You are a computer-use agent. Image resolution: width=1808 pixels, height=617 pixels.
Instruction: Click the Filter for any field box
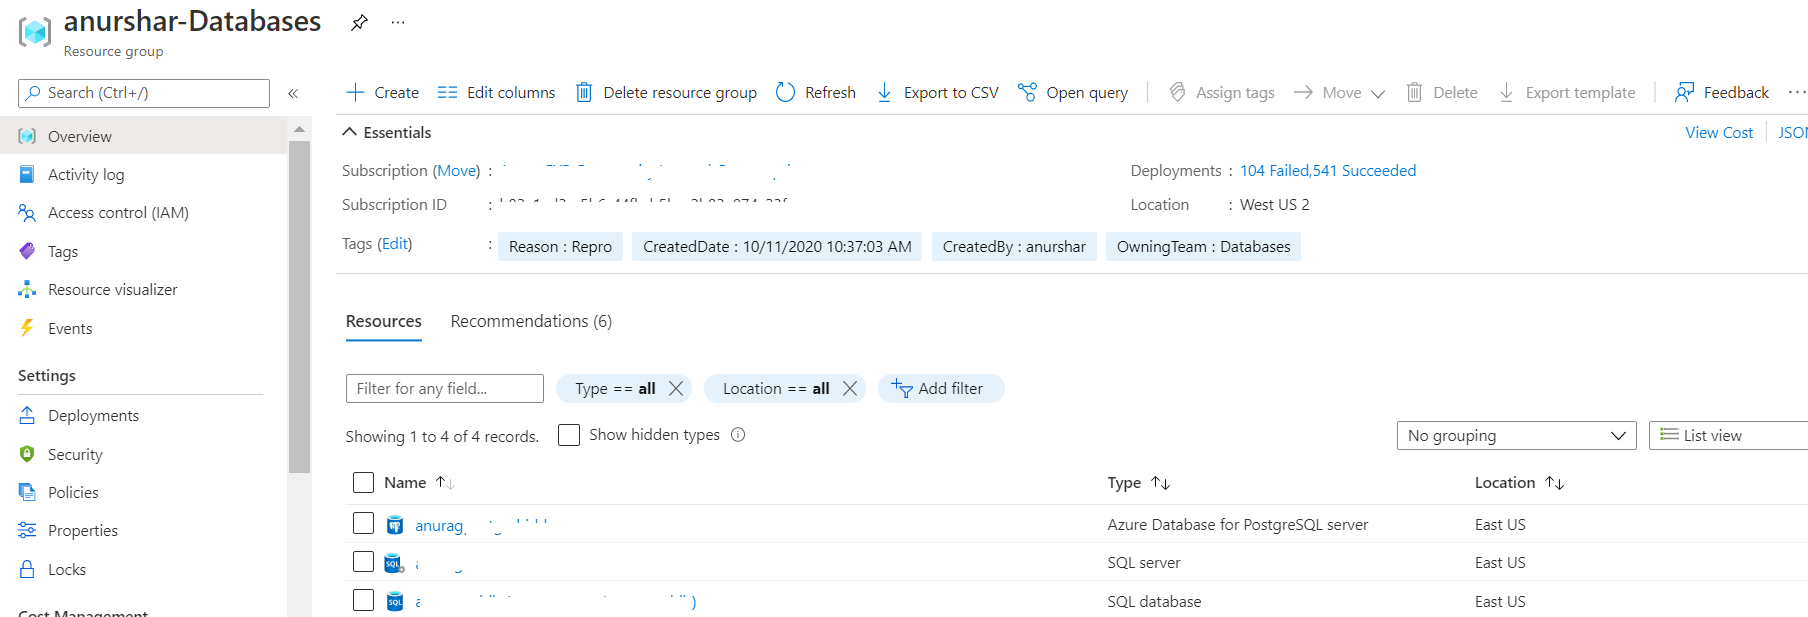445,389
